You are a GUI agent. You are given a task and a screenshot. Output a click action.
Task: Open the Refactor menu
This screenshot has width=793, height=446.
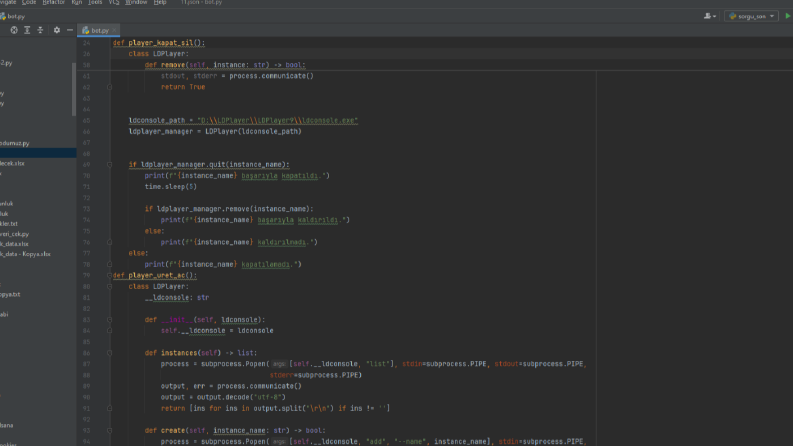coord(53,3)
